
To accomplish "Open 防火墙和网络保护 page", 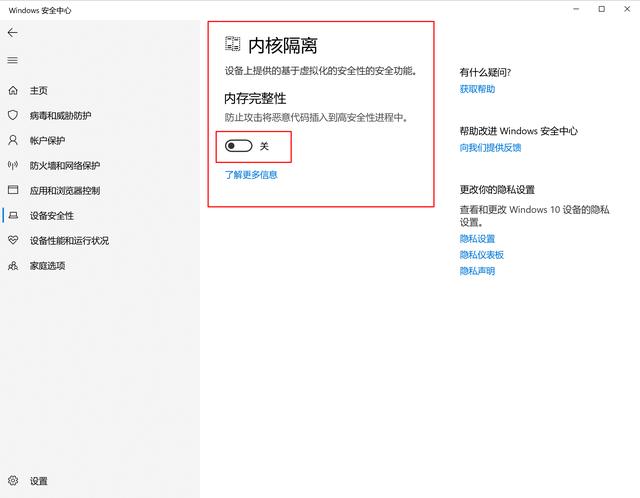I will tap(65, 166).
